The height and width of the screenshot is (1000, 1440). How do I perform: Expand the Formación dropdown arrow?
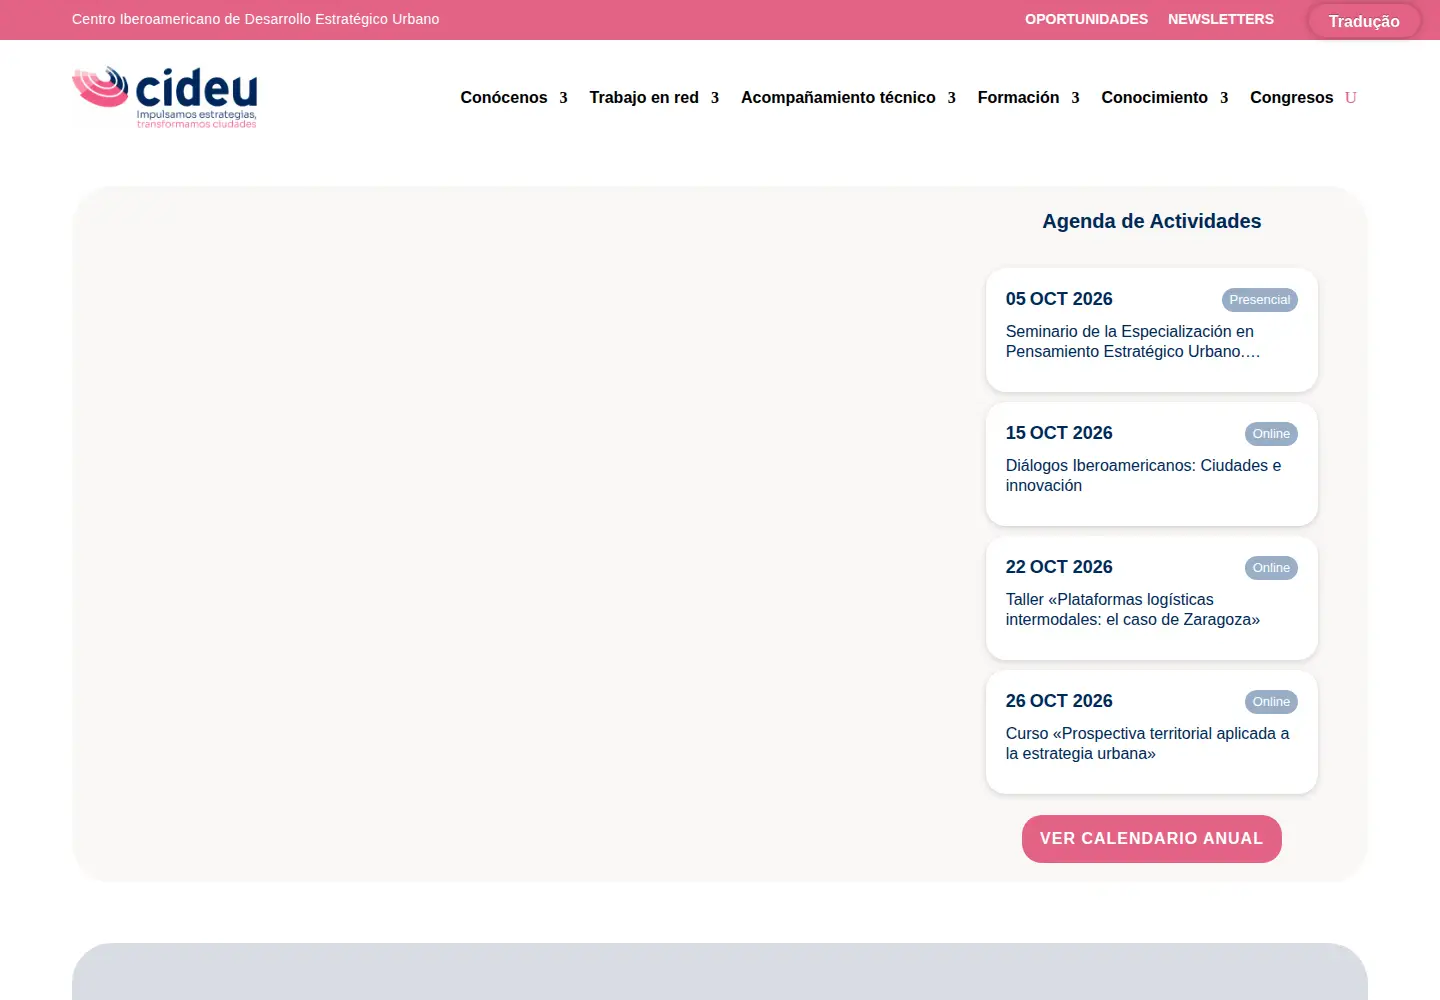click(1075, 98)
